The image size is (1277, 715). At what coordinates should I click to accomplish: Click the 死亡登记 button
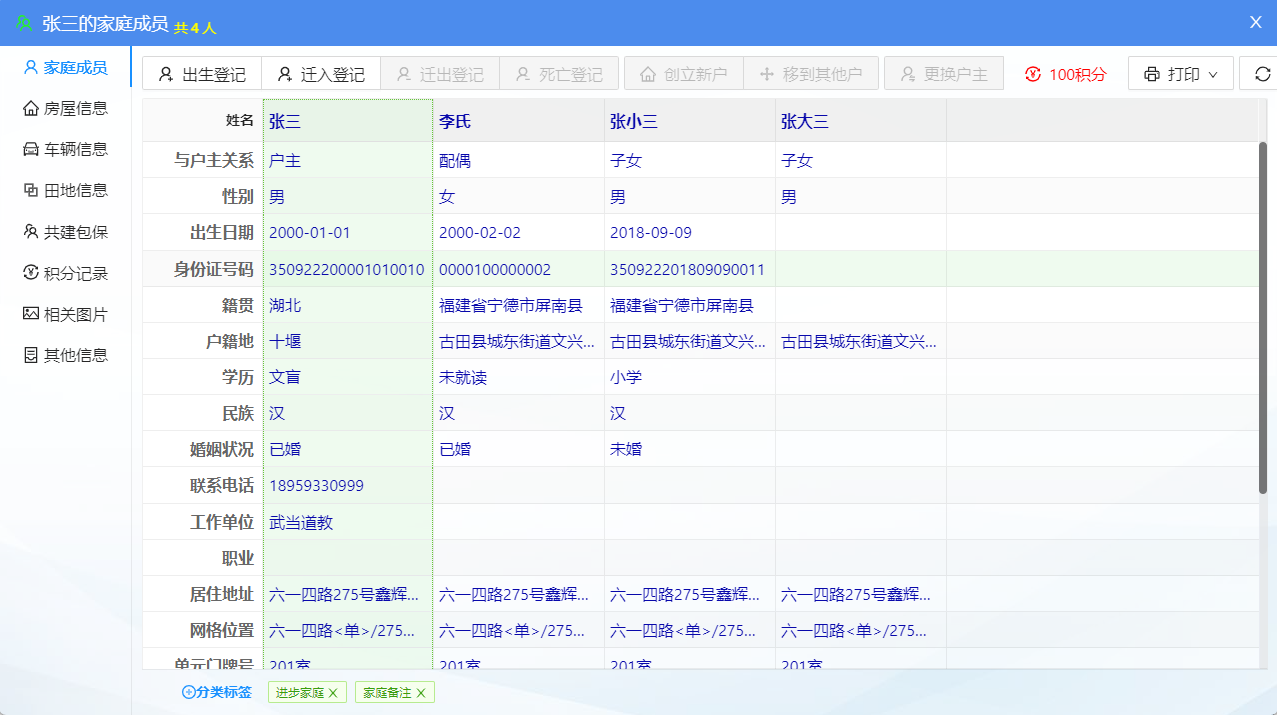tap(559, 74)
